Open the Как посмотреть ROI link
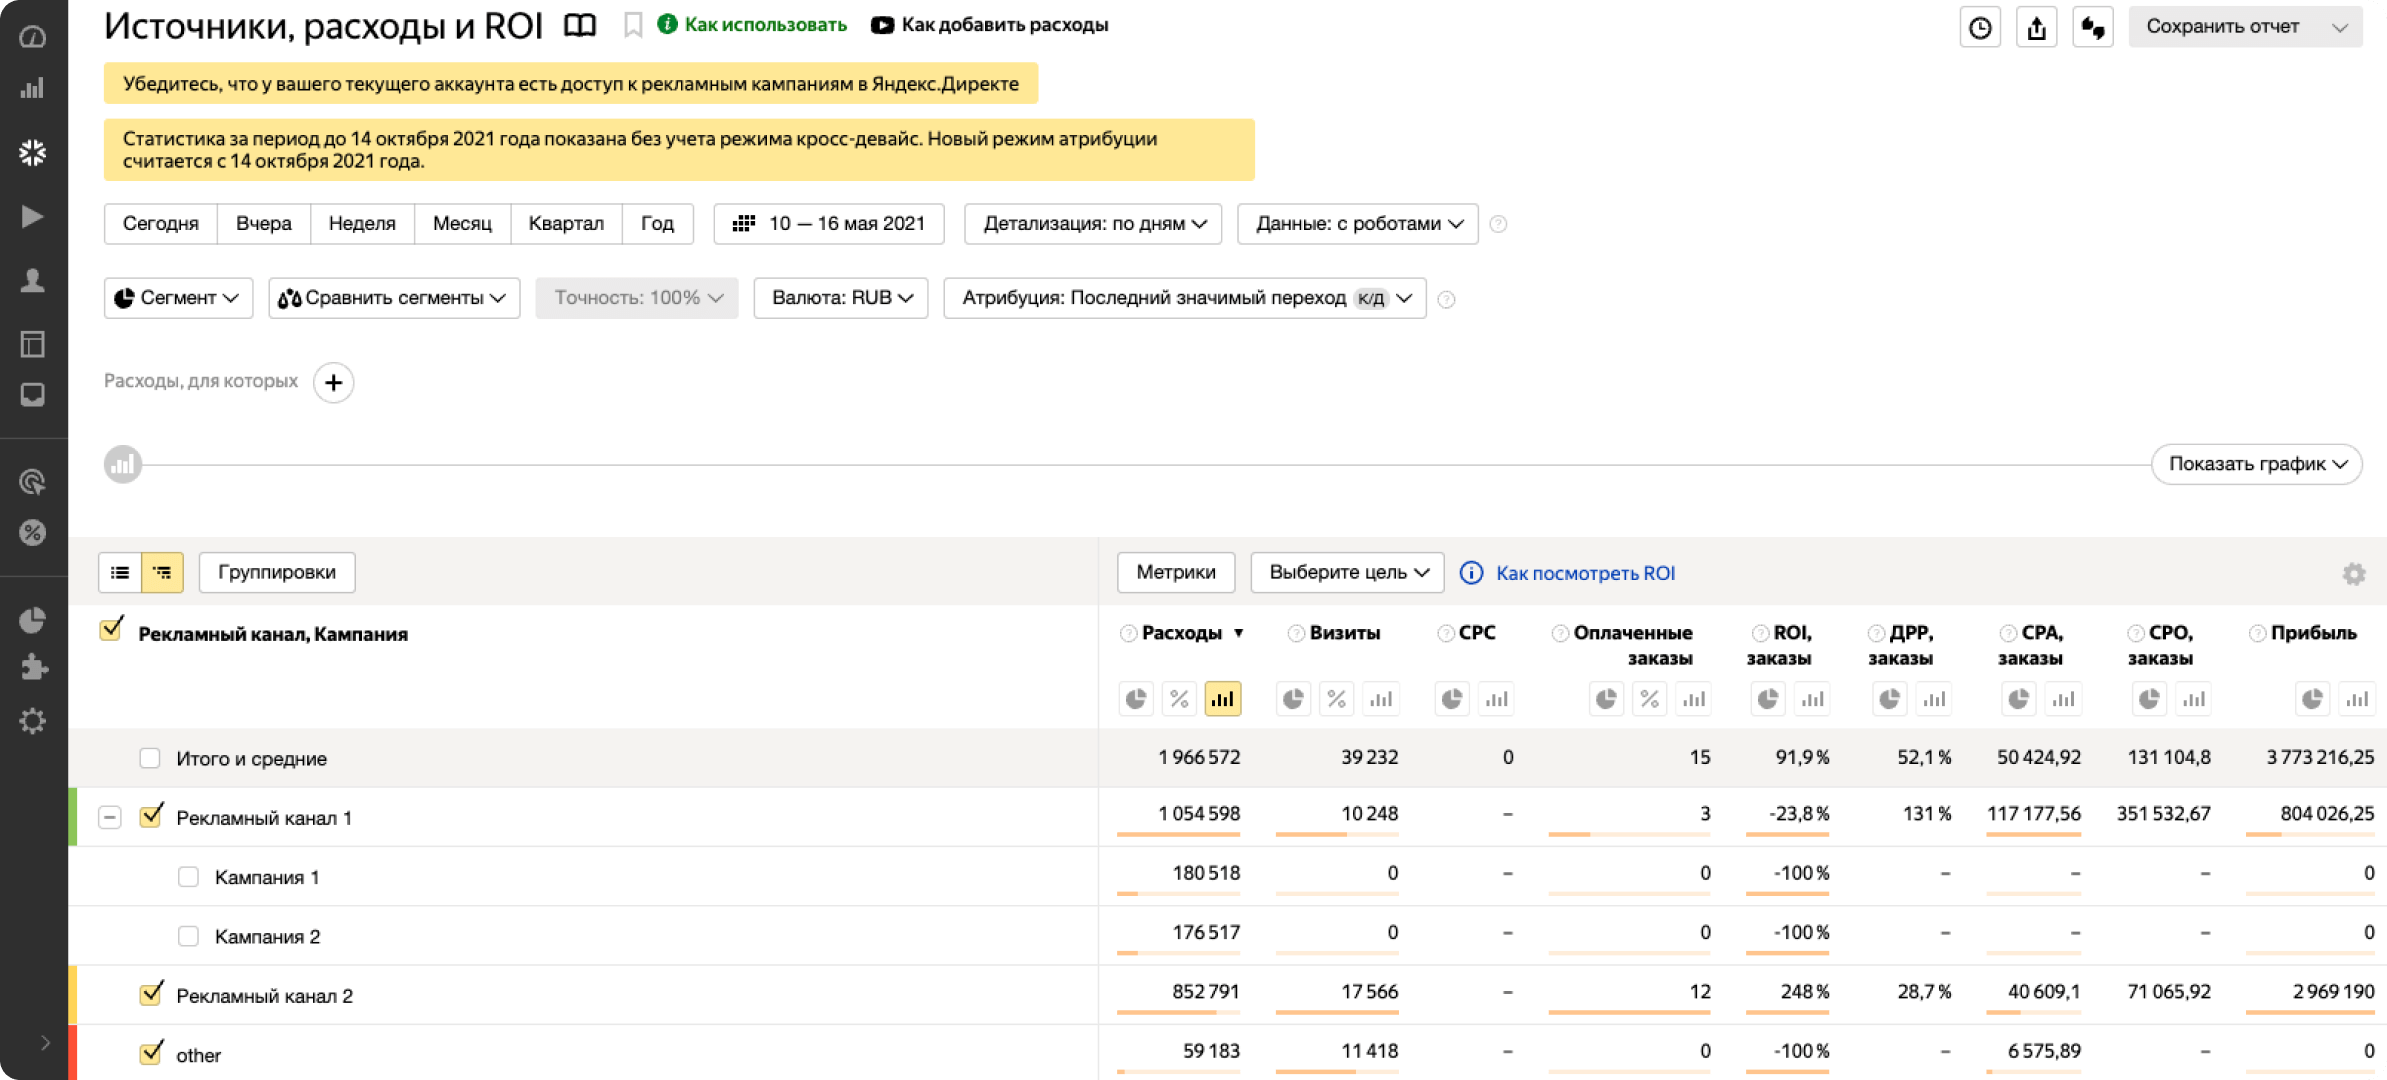This screenshot has width=2387, height=1080. 1584,573
